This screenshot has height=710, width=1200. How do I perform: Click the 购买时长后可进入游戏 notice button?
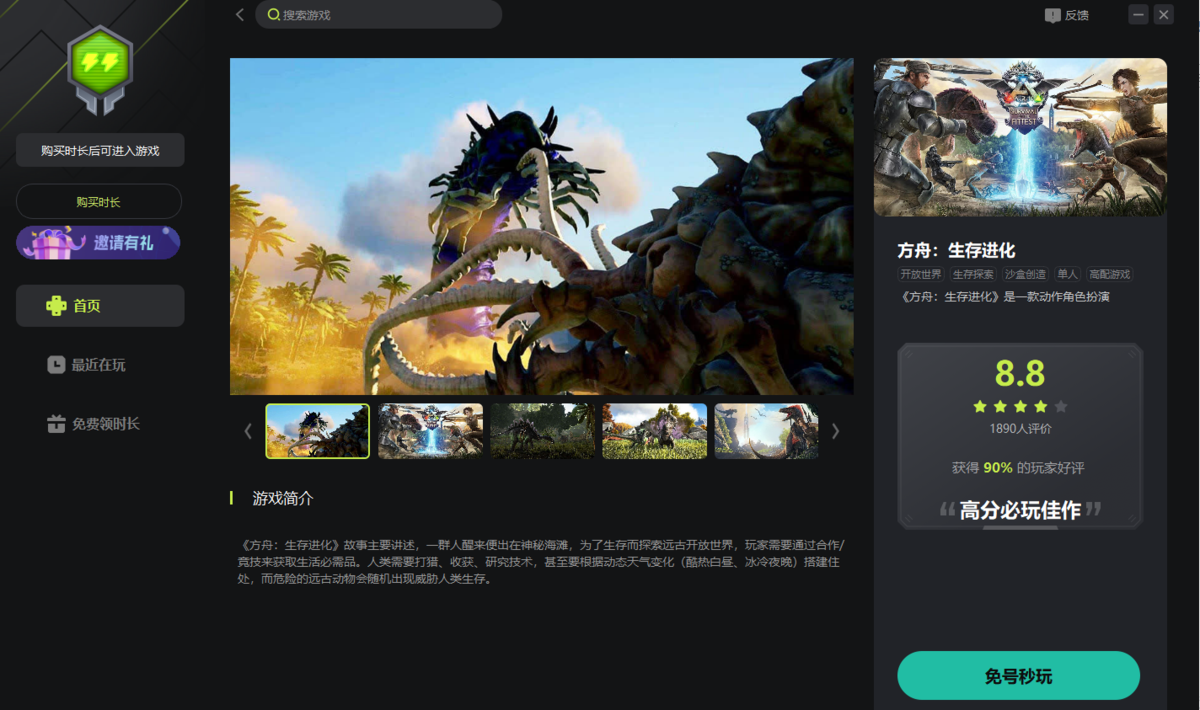pos(99,150)
